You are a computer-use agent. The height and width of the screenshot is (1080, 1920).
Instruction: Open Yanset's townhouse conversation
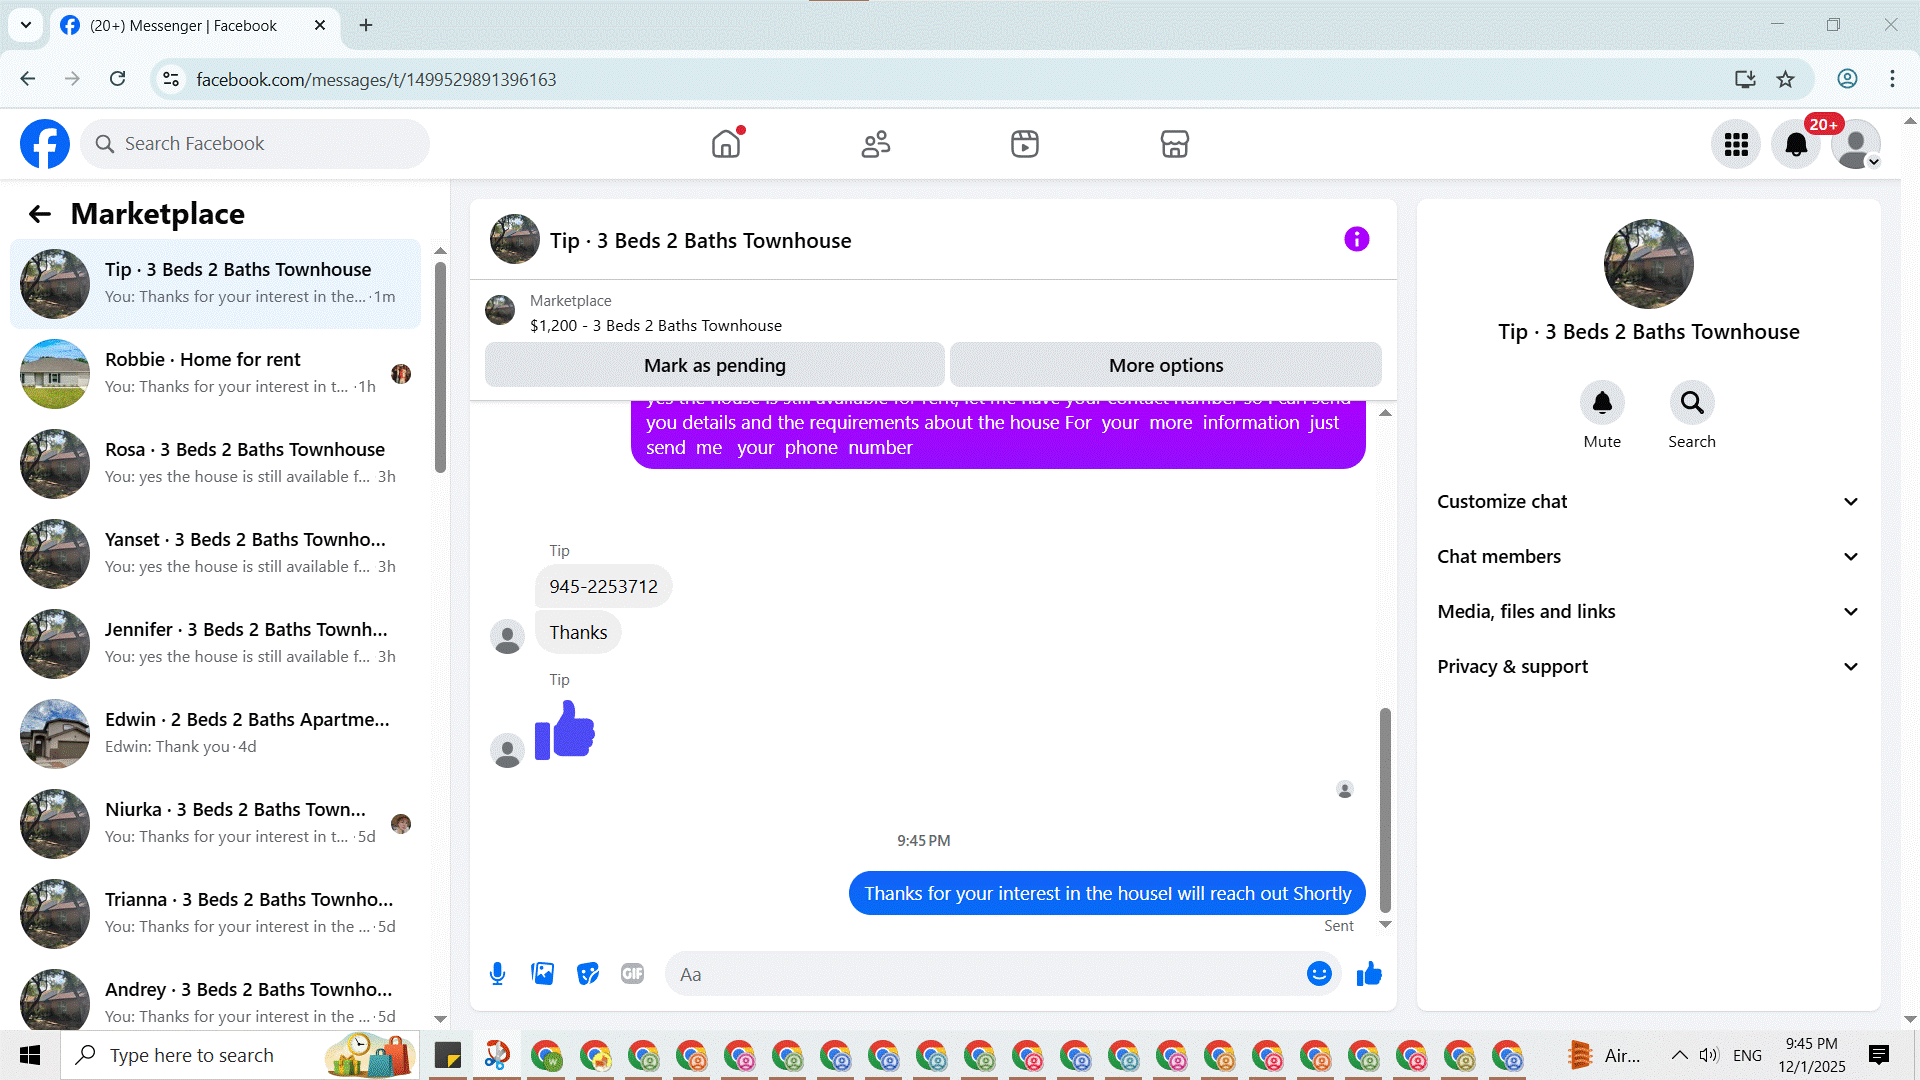(215, 554)
